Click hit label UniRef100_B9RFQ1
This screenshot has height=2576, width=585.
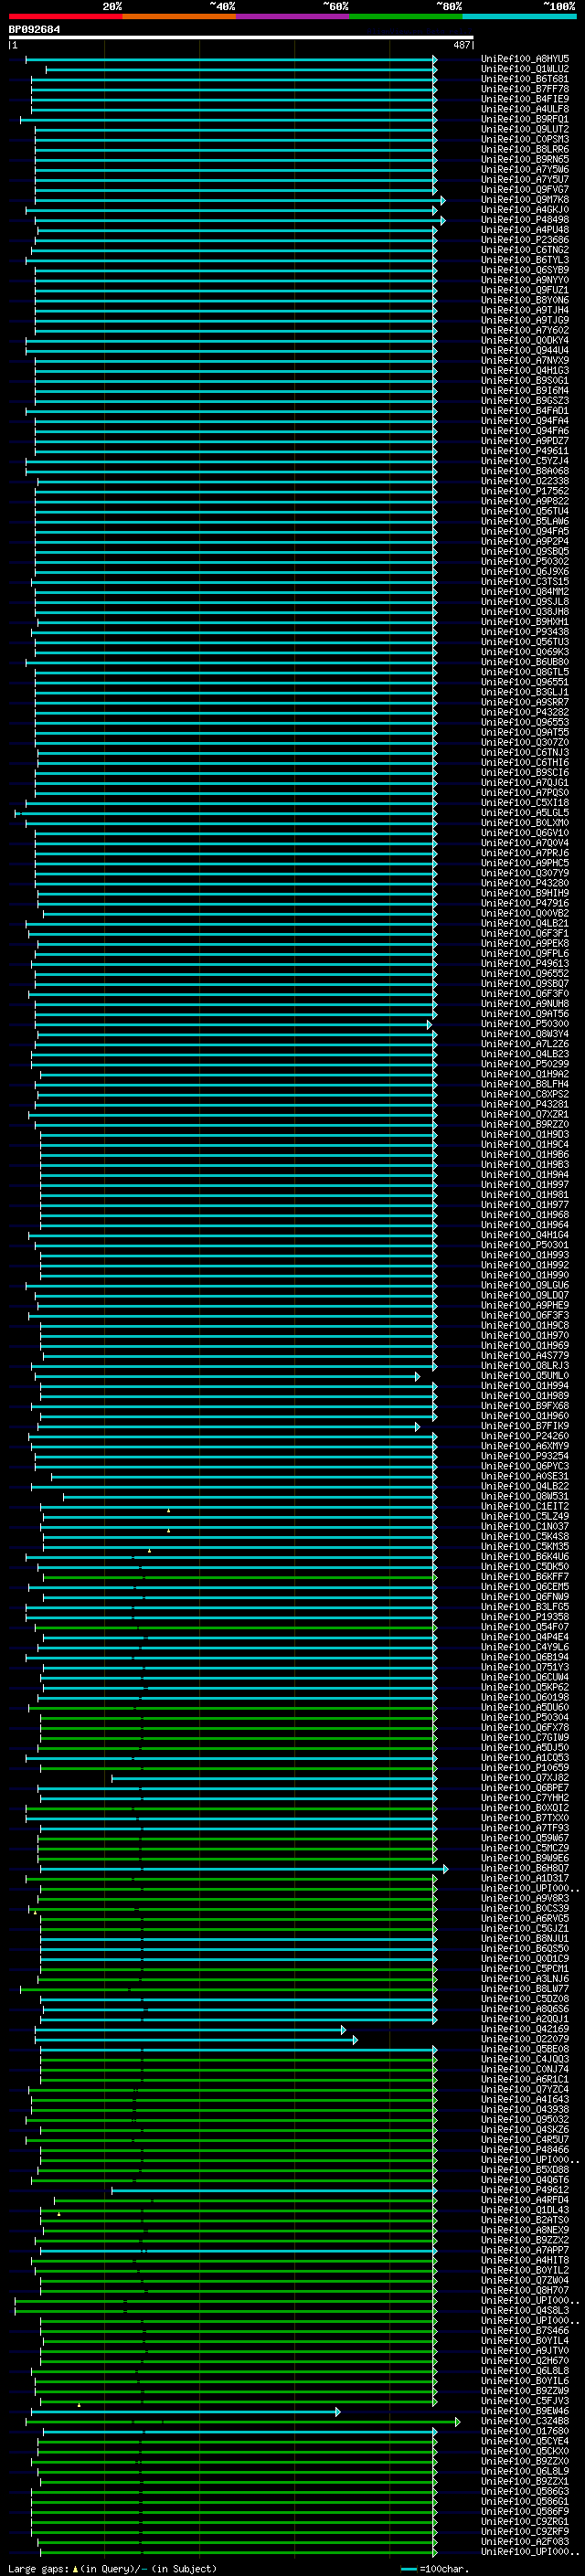pos(525,119)
